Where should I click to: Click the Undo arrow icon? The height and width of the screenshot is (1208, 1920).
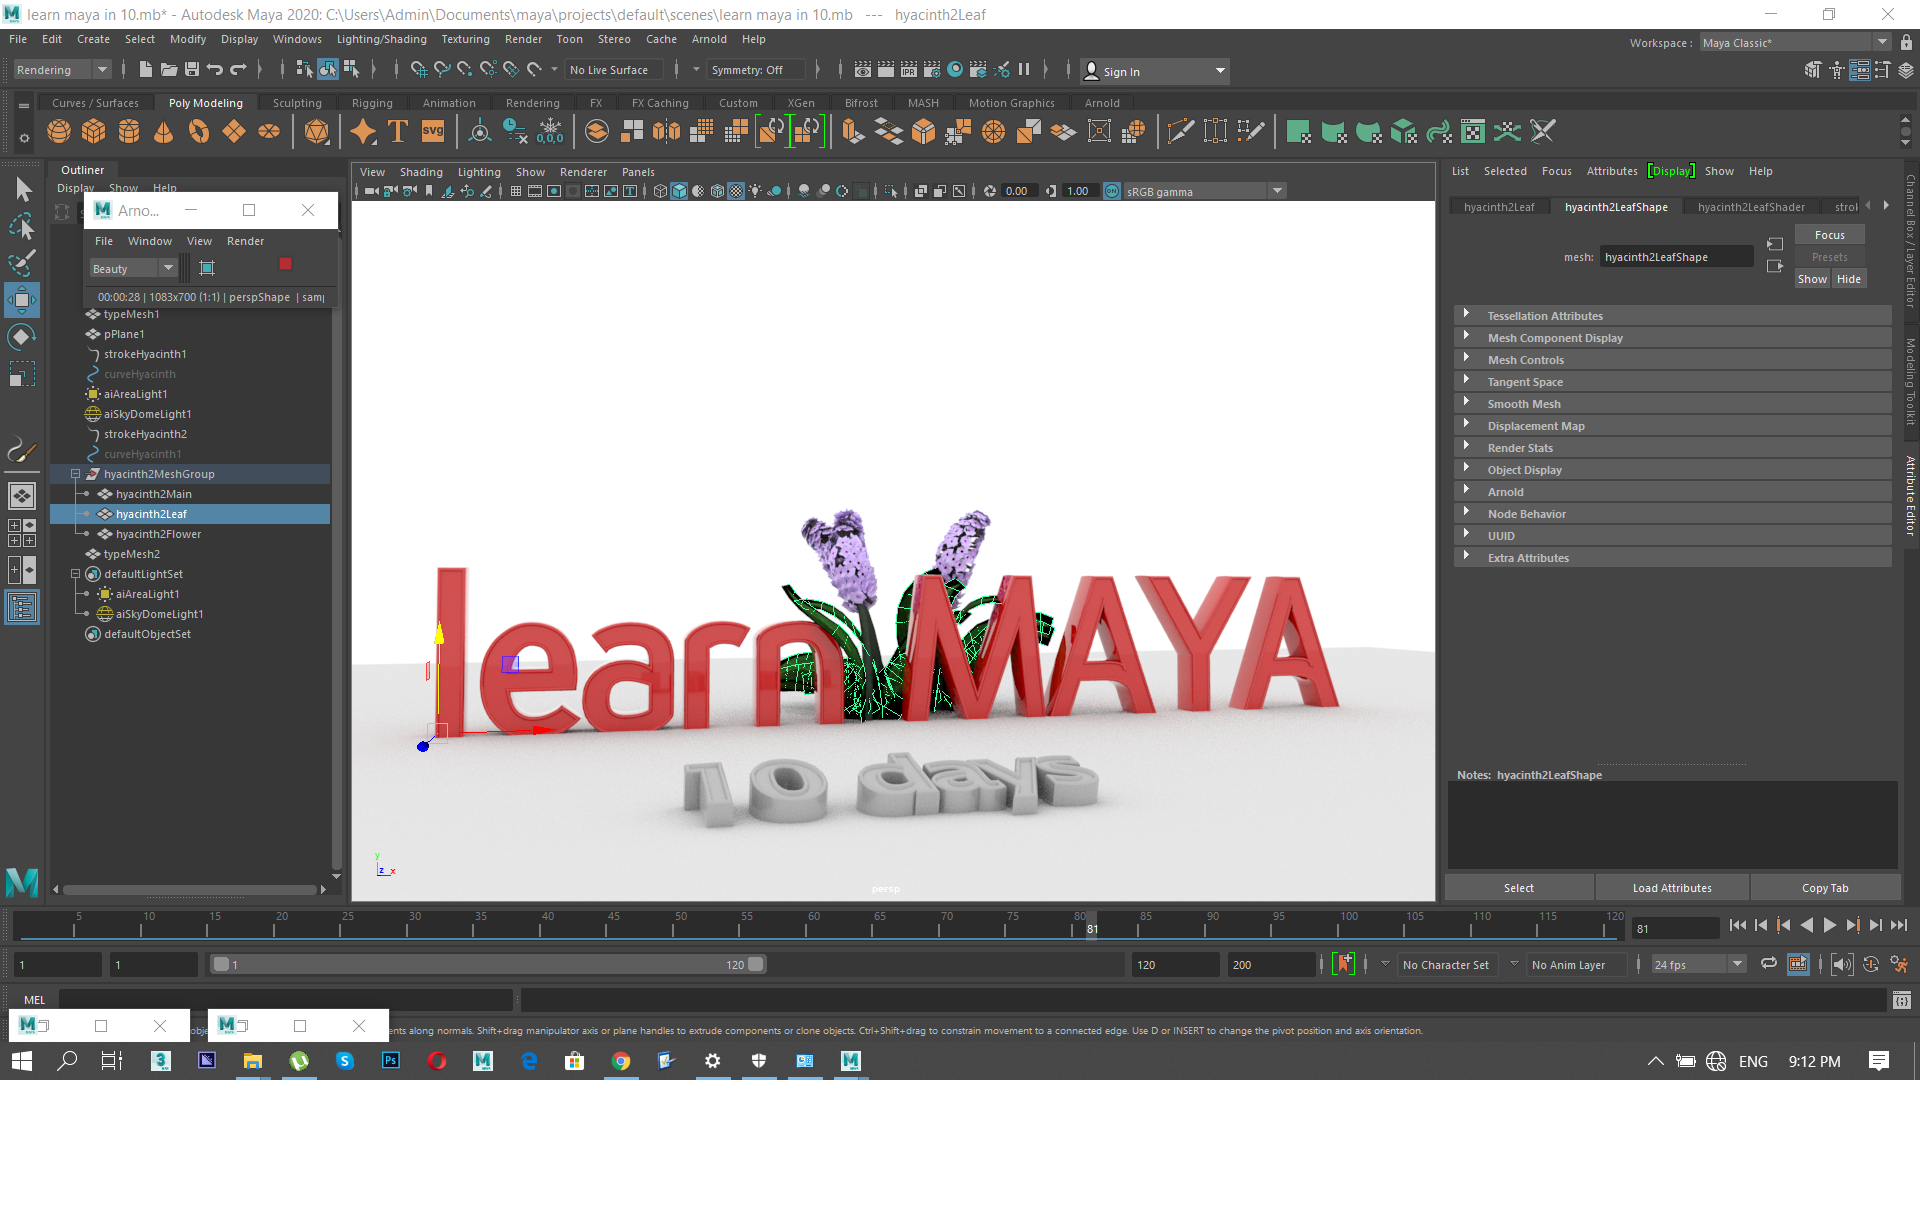(x=215, y=70)
